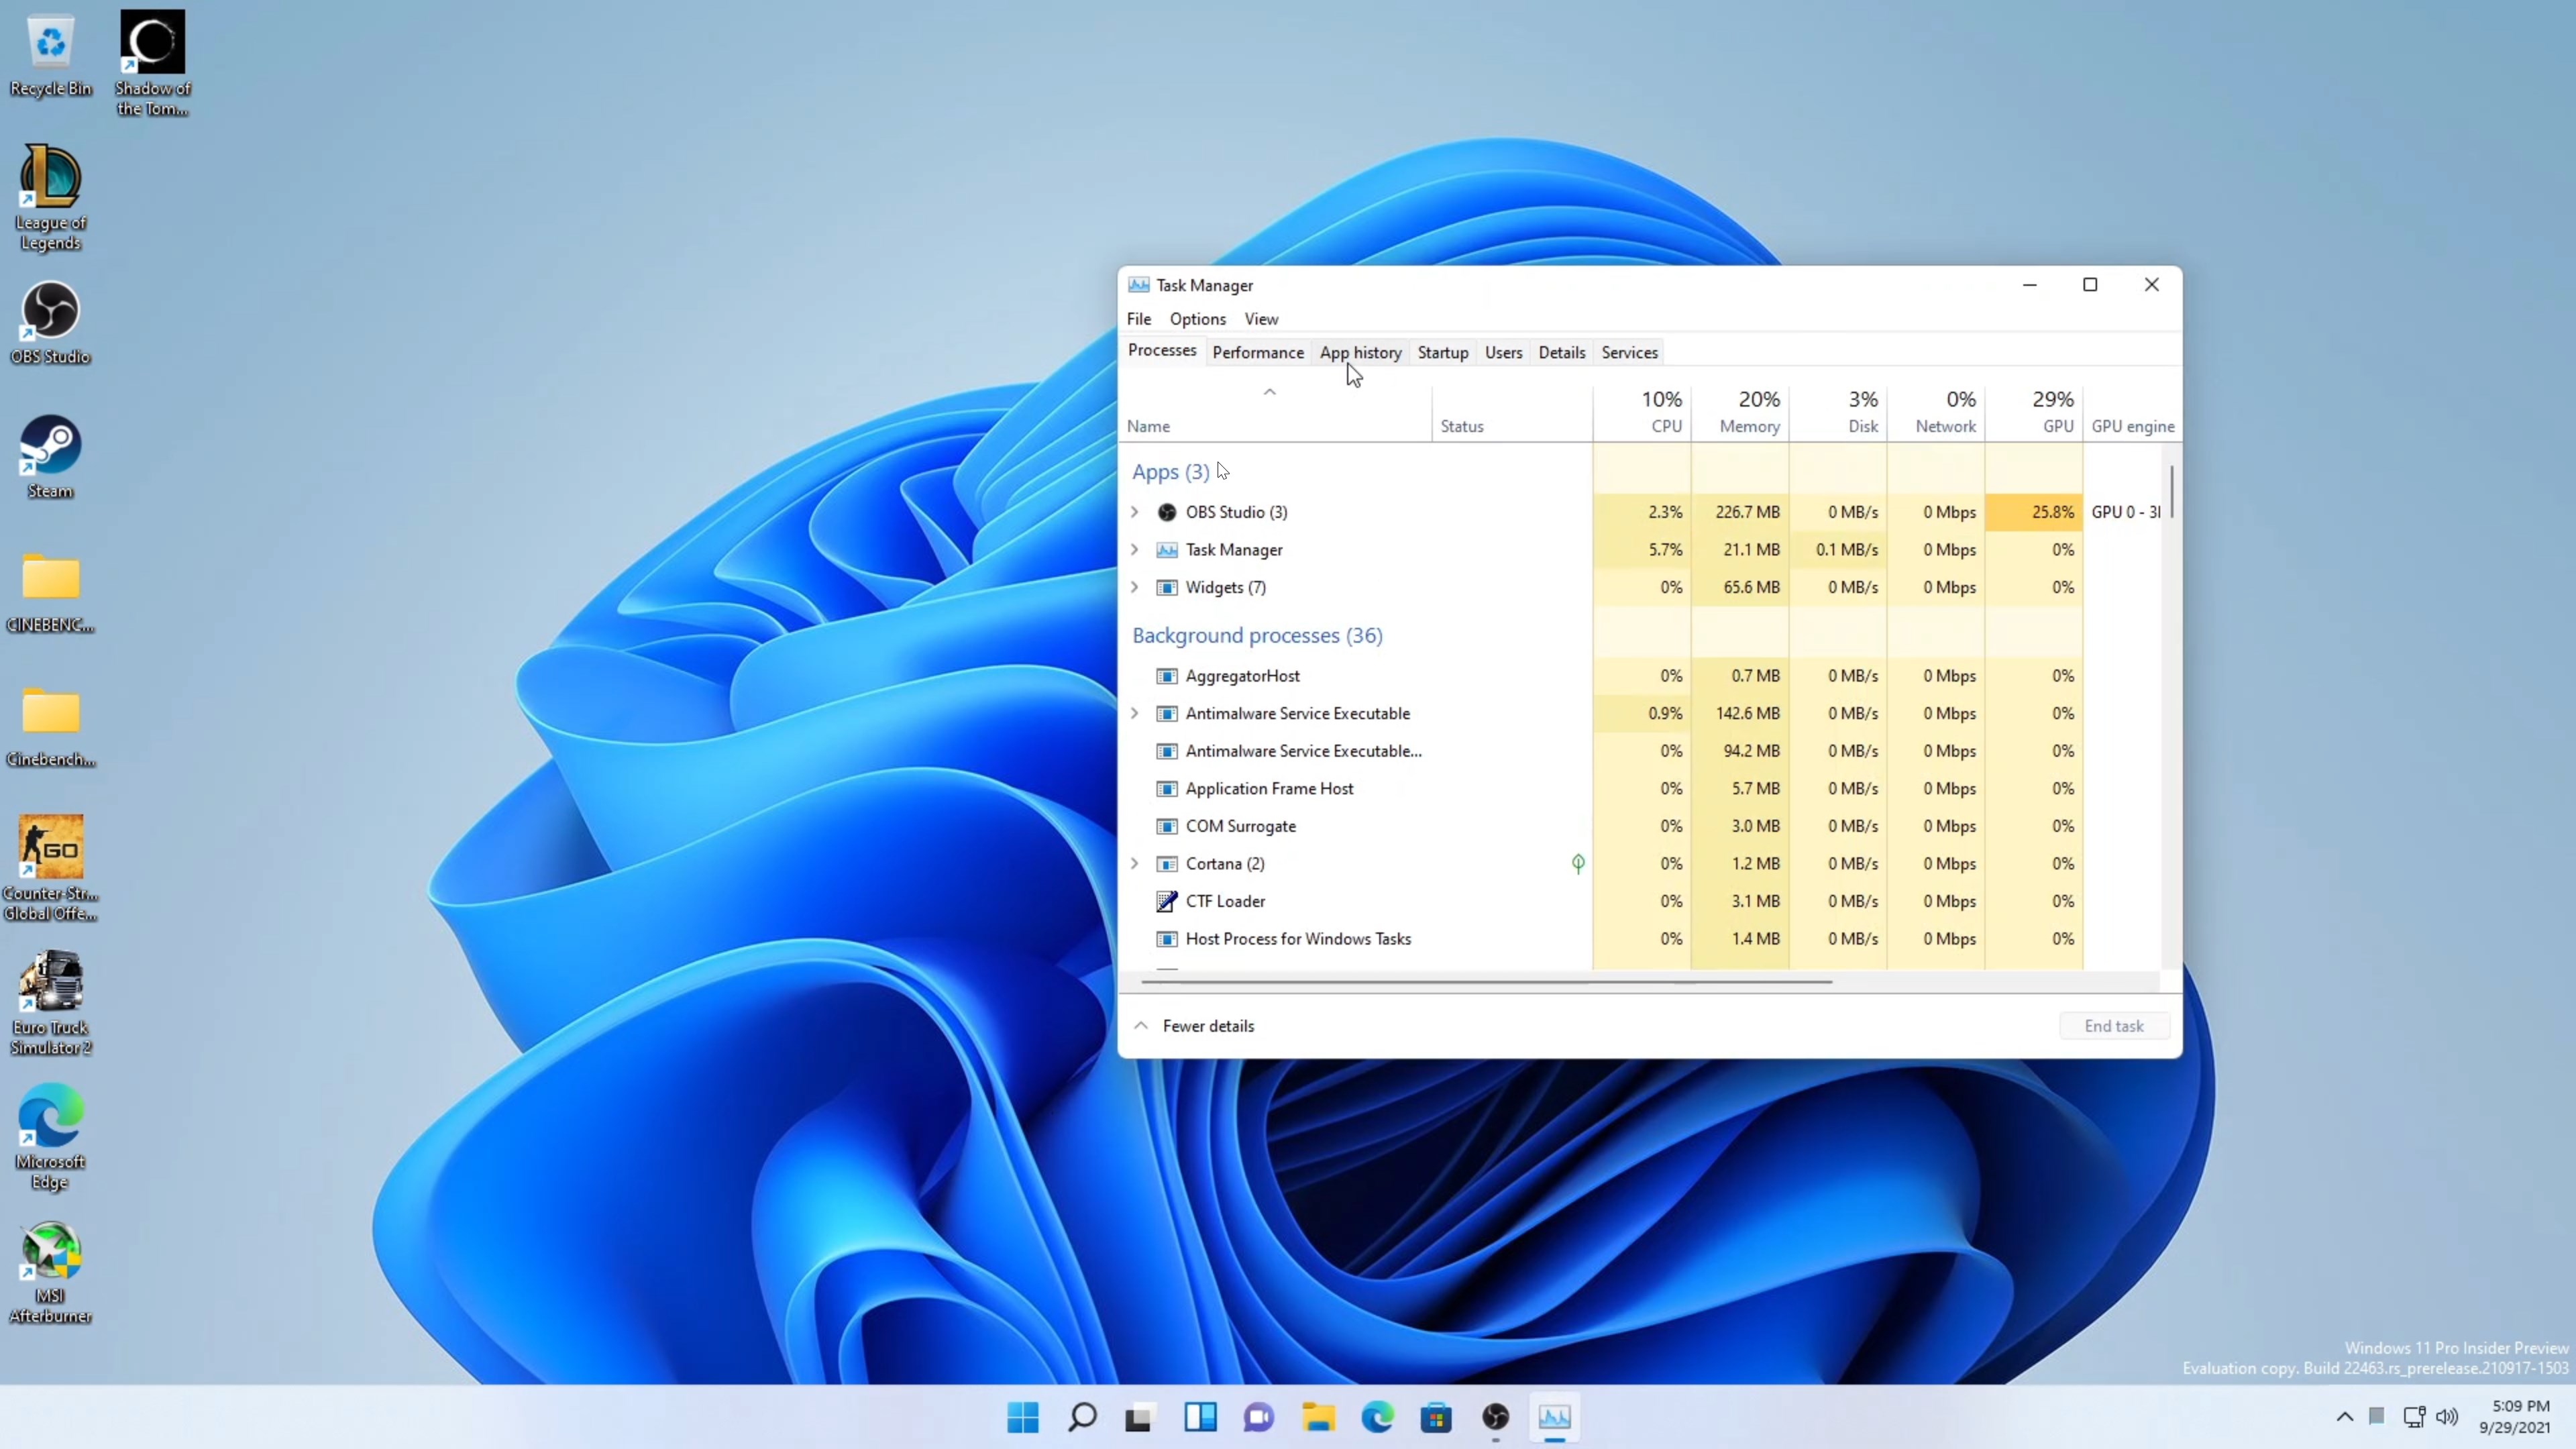Open the Windows Start button
Viewport: 2576px width, 1449px height.
coord(1023,1417)
